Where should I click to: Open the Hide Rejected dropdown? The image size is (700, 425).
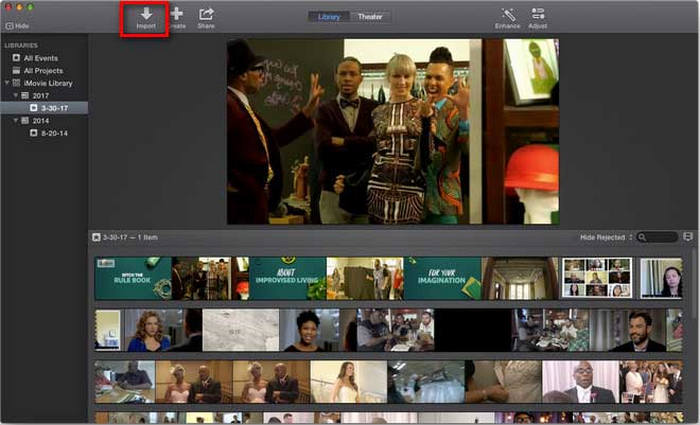(606, 238)
